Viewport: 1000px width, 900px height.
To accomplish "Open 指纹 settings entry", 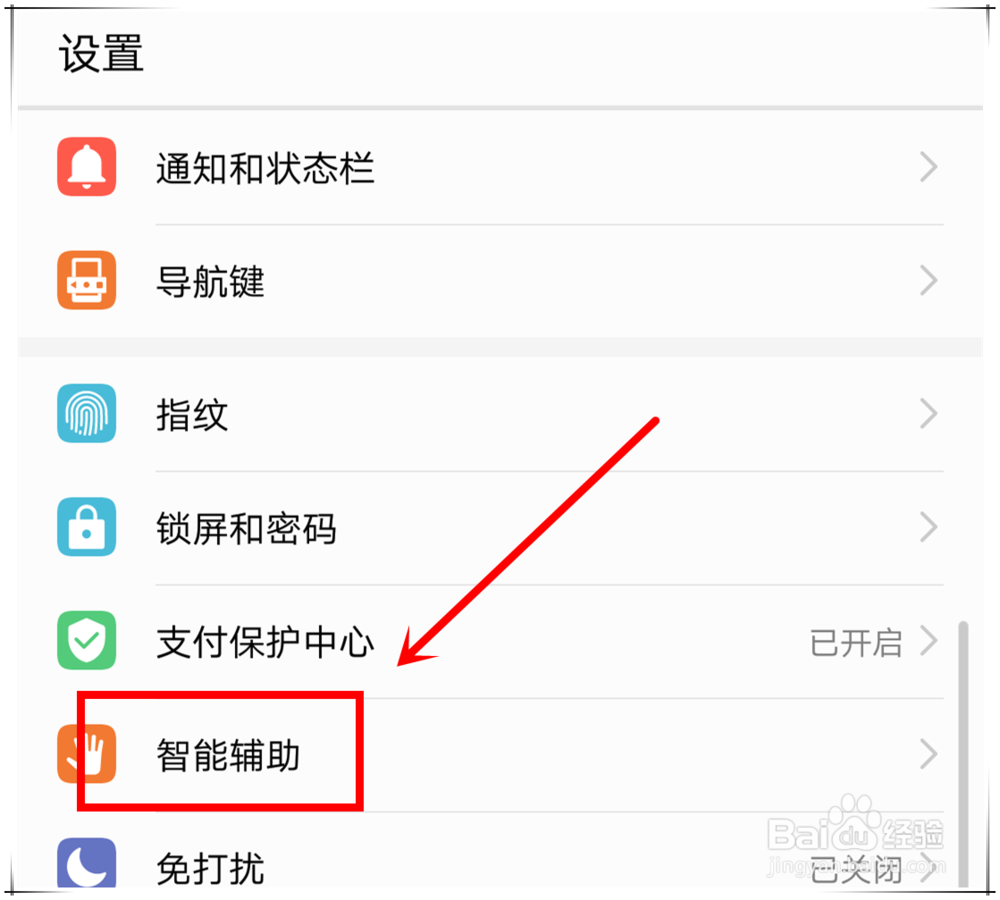I will [500, 414].
